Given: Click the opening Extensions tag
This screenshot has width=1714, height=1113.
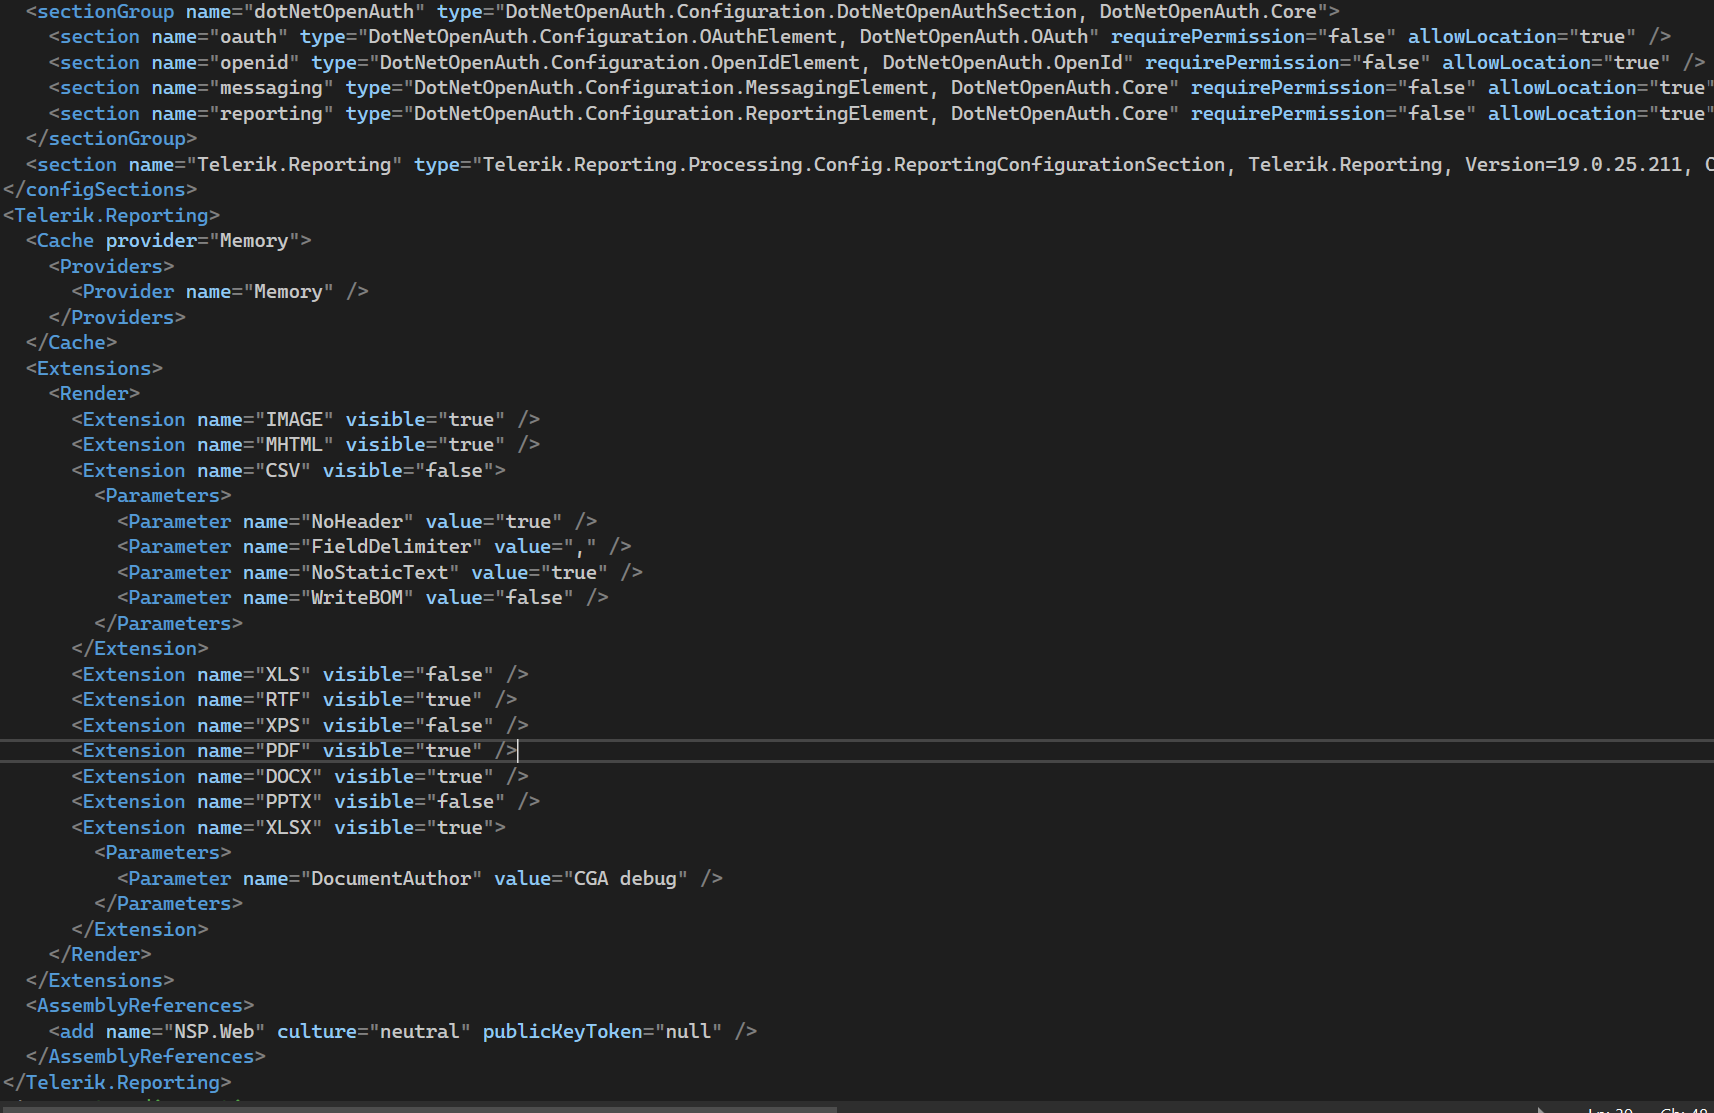Looking at the screenshot, I should [94, 368].
